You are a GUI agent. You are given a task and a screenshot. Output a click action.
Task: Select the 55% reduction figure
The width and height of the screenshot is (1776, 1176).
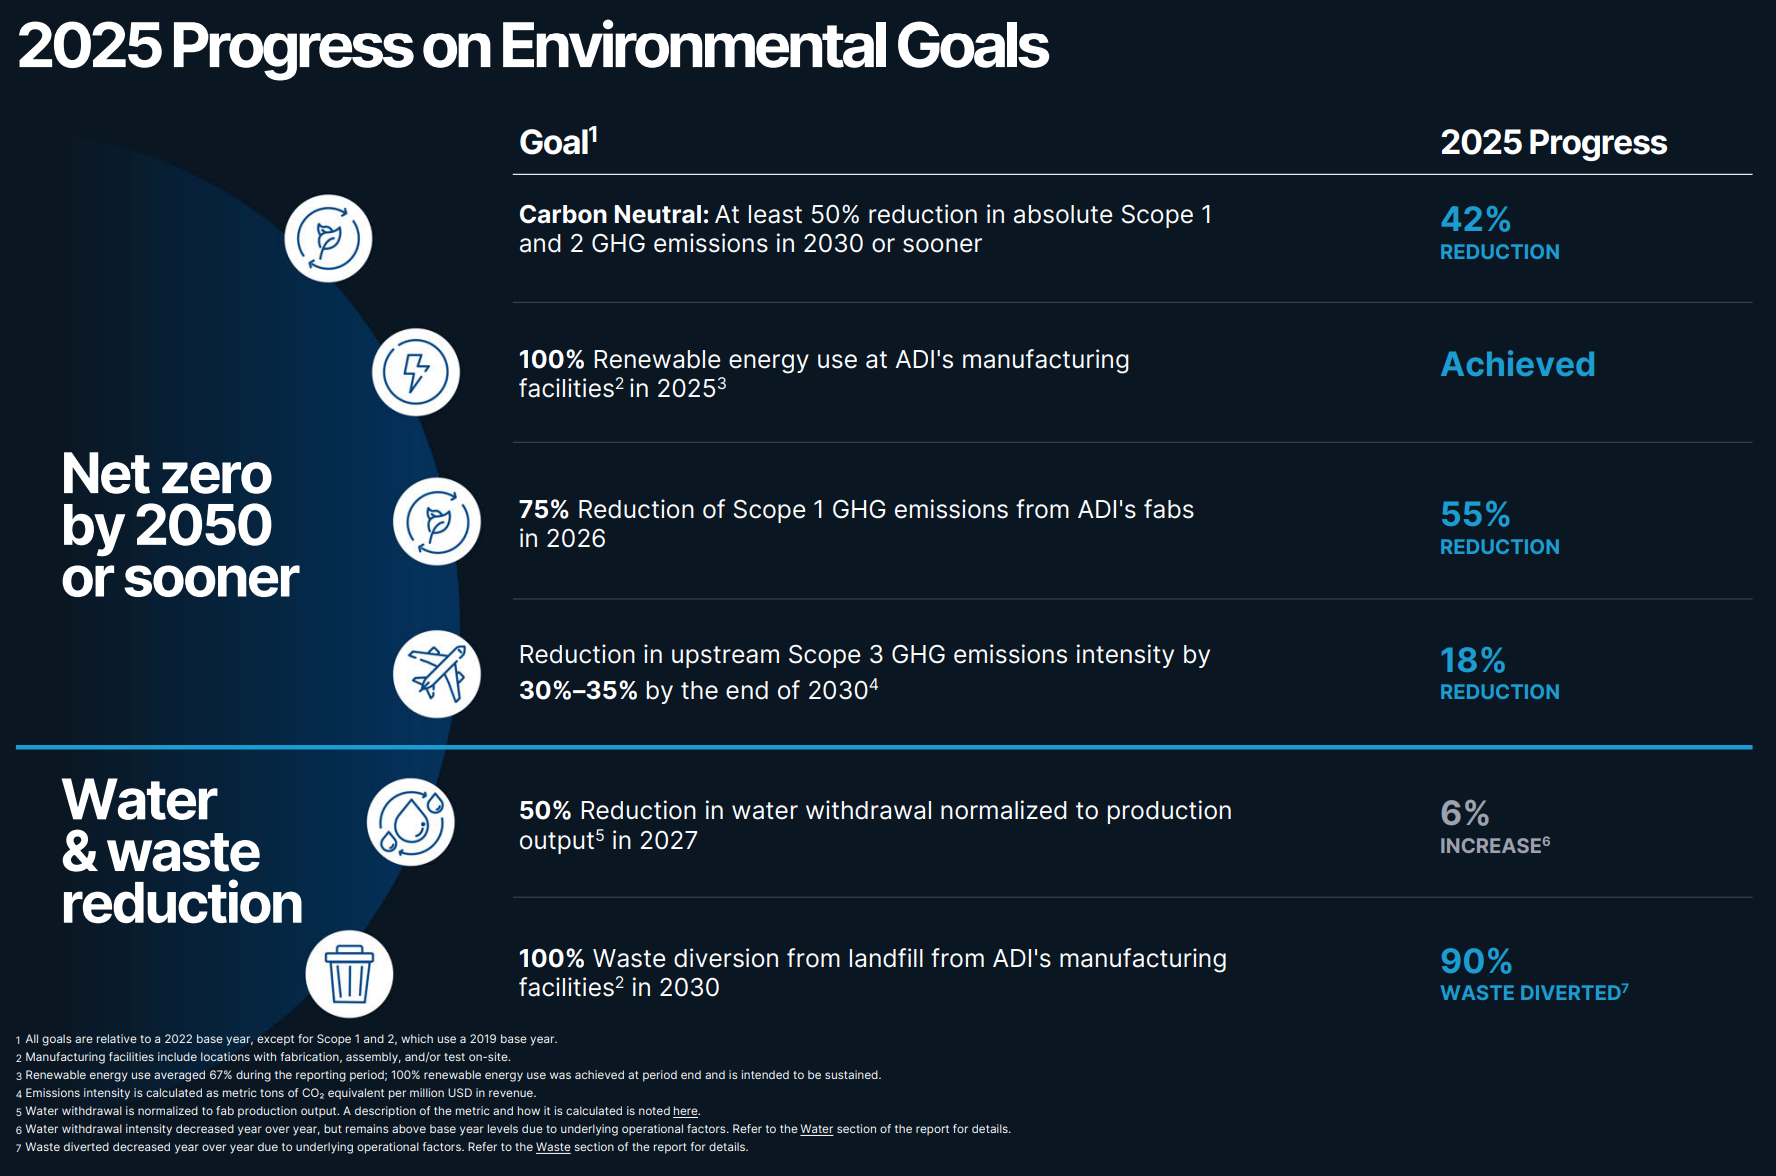pos(1499,527)
